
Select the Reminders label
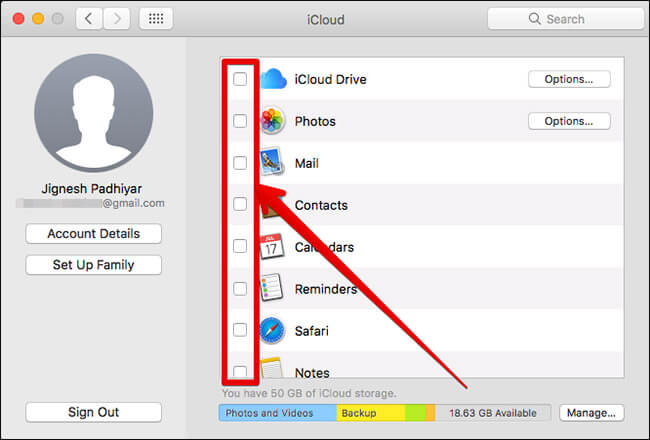pos(326,289)
